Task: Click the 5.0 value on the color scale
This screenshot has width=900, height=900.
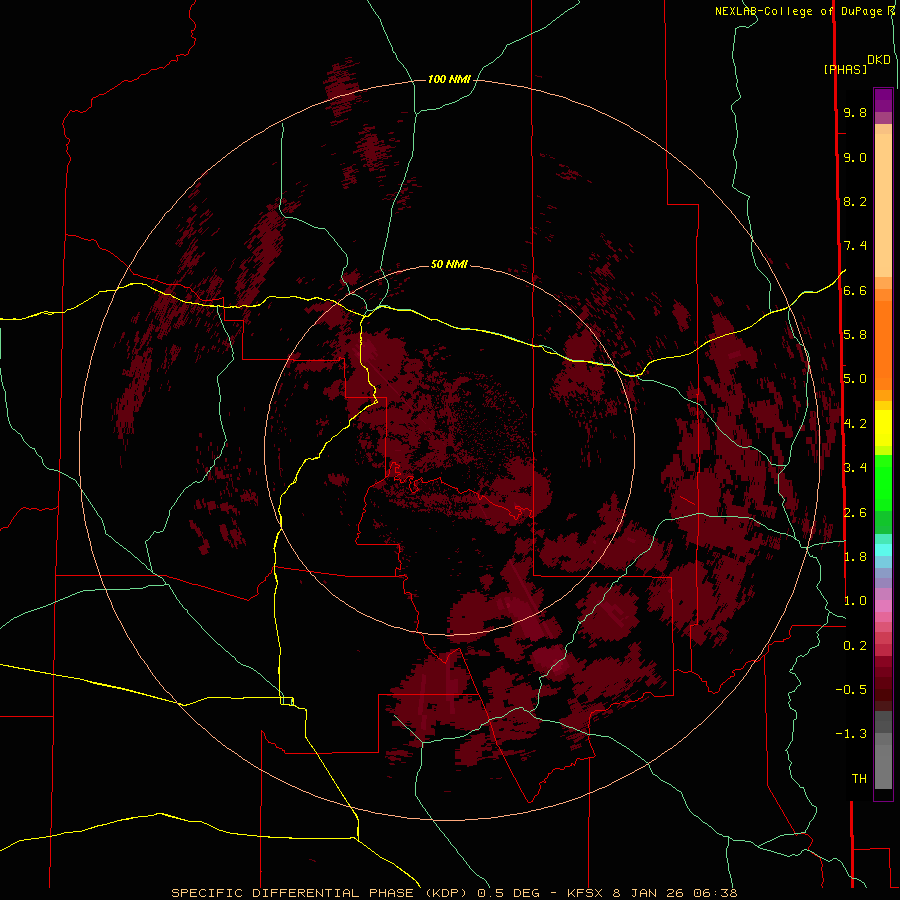Action: 855,379
